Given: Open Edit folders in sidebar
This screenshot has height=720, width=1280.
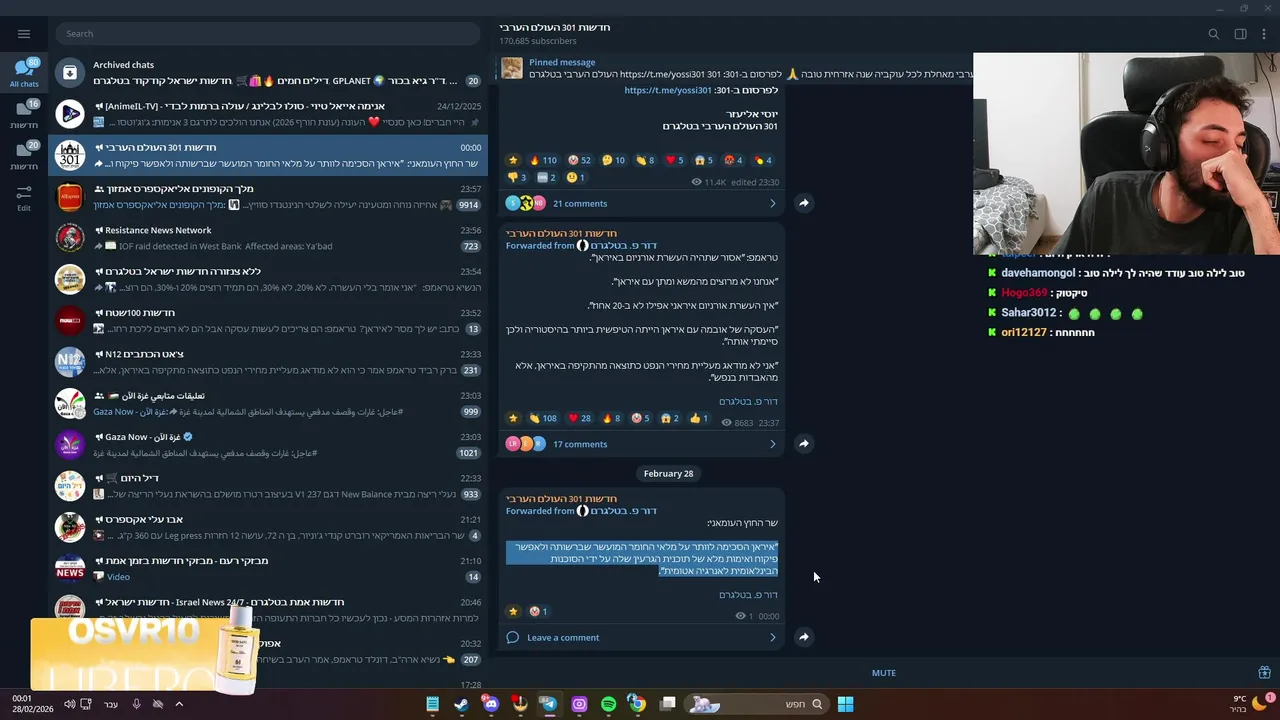Looking at the screenshot, I should click(24, 197).
